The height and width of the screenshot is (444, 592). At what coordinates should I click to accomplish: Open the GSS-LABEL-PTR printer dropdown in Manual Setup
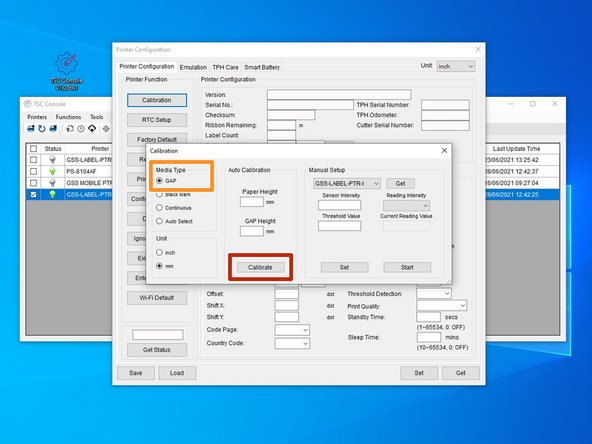click(x=347, y=183)
